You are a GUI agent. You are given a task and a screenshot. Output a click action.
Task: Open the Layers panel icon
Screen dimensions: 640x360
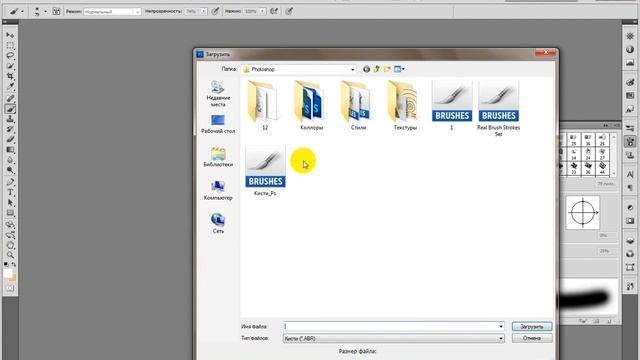click(x=630, y=241)
